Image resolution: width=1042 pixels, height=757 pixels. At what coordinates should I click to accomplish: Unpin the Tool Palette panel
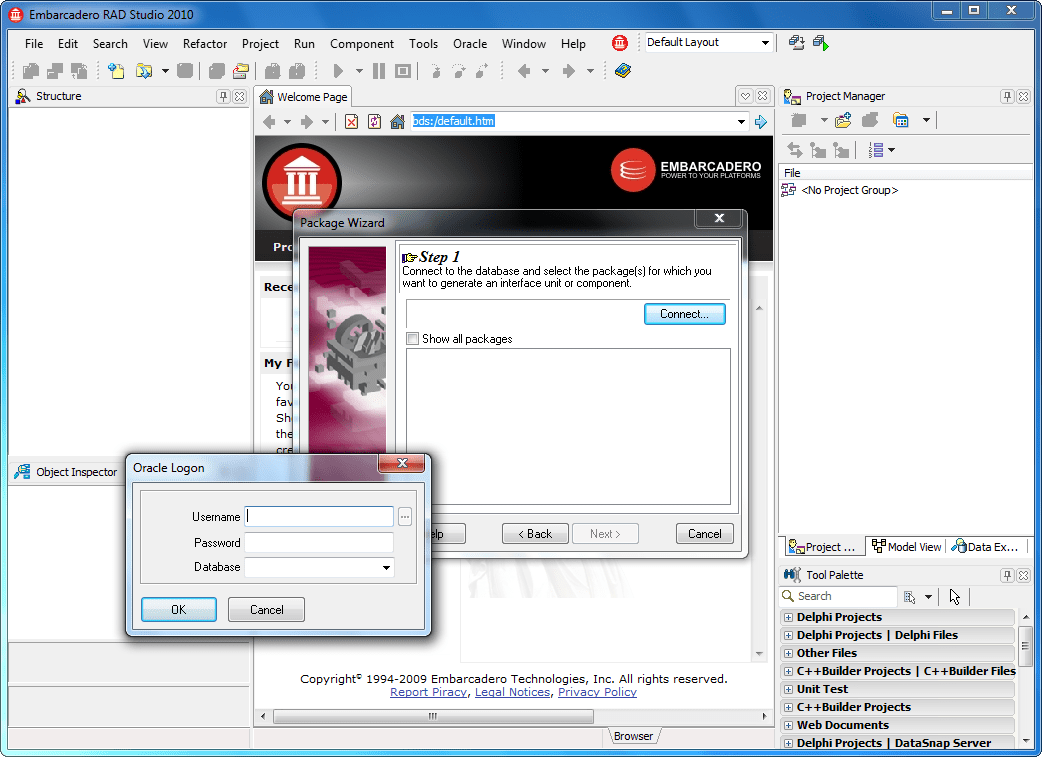[x=1009, y=575]
